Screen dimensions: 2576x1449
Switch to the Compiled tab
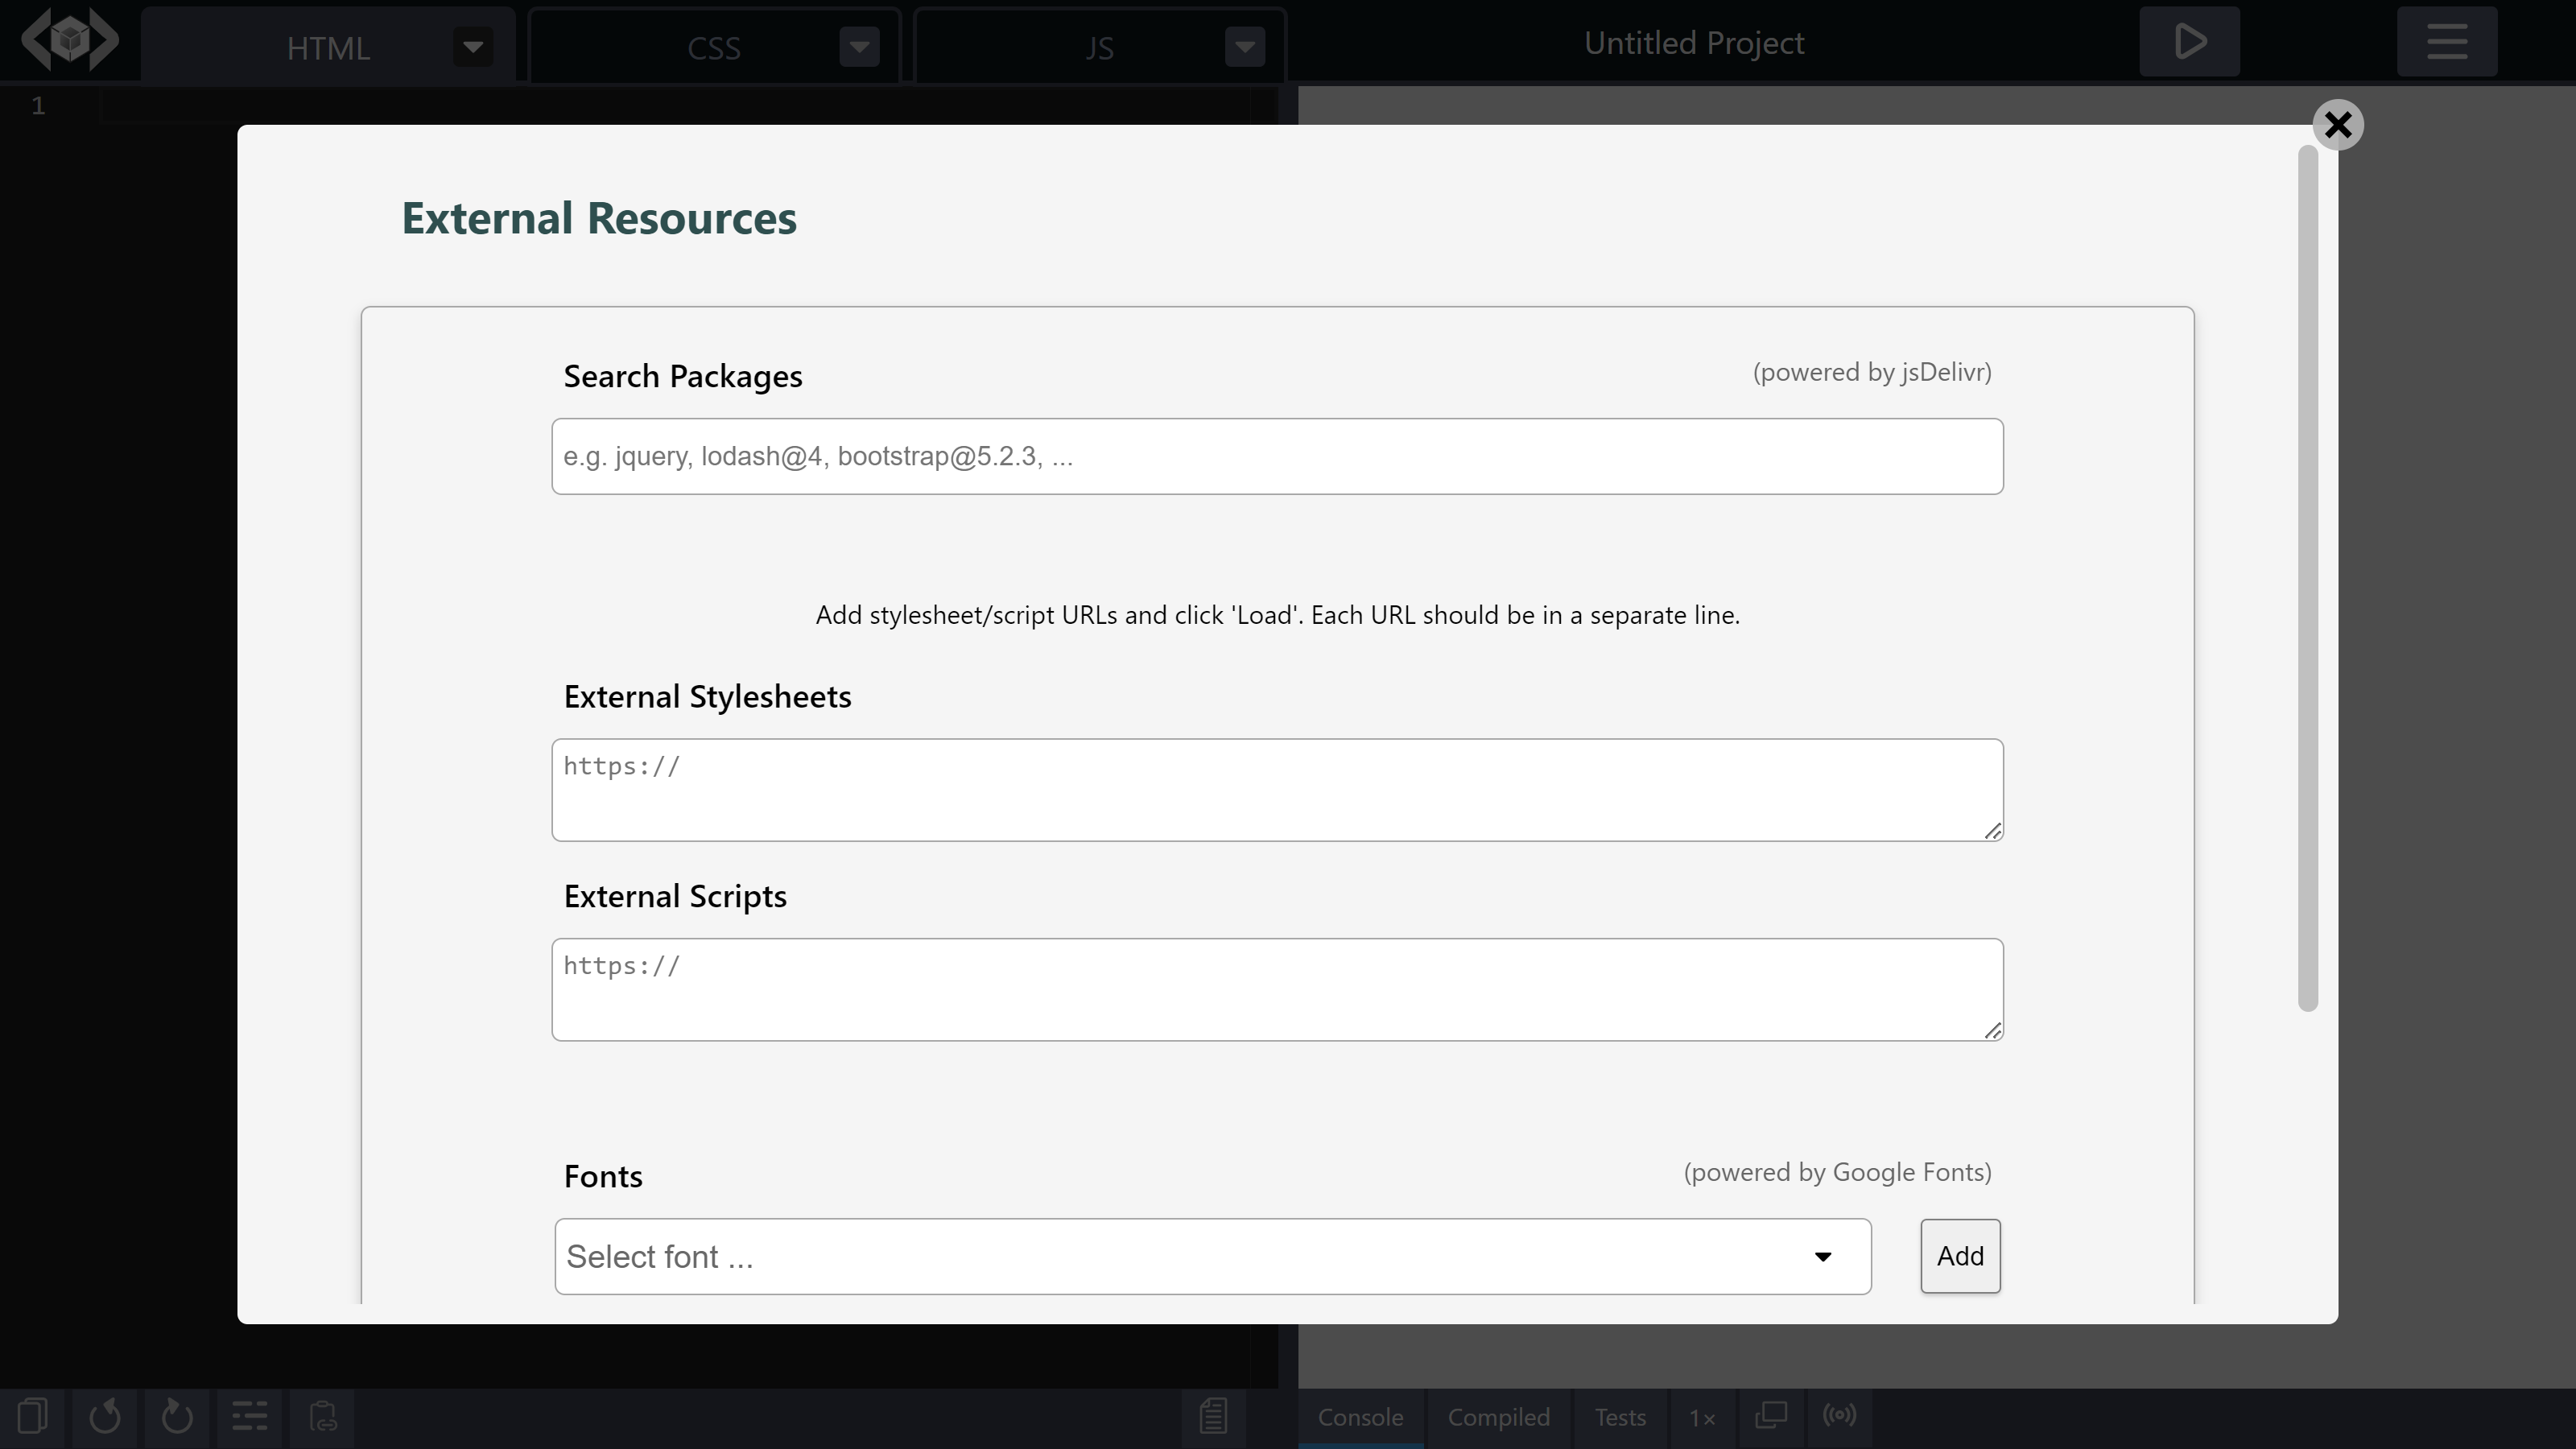click(x=1498, y=1417)
